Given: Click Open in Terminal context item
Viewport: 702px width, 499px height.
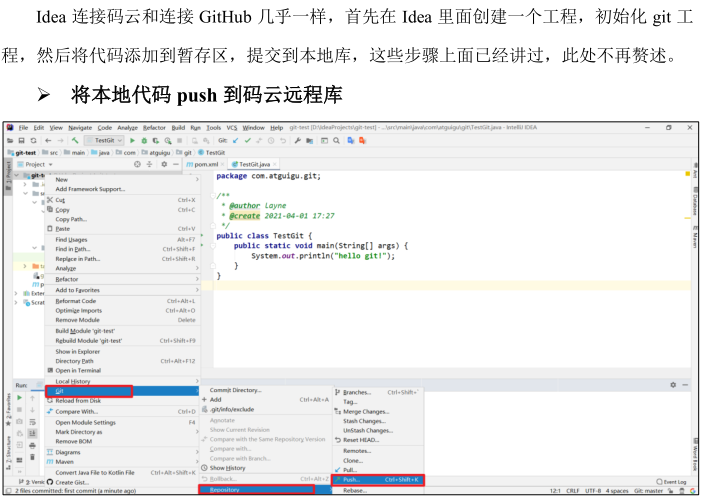Looking at the screenshot, I should (122, 371).
